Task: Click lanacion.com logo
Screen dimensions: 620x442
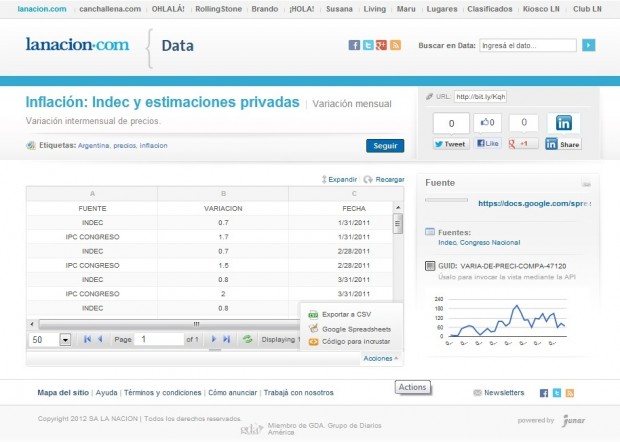Action: click(78, 44)
